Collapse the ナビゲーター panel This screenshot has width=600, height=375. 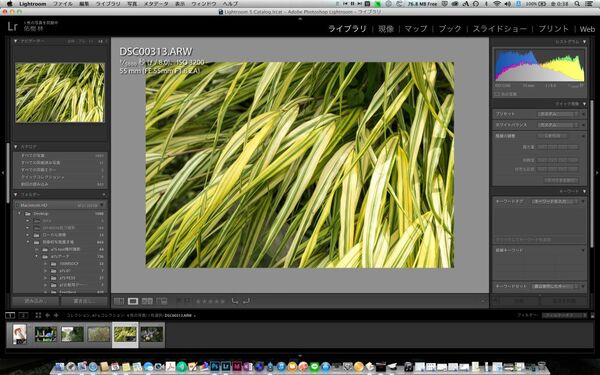(16, 41)
